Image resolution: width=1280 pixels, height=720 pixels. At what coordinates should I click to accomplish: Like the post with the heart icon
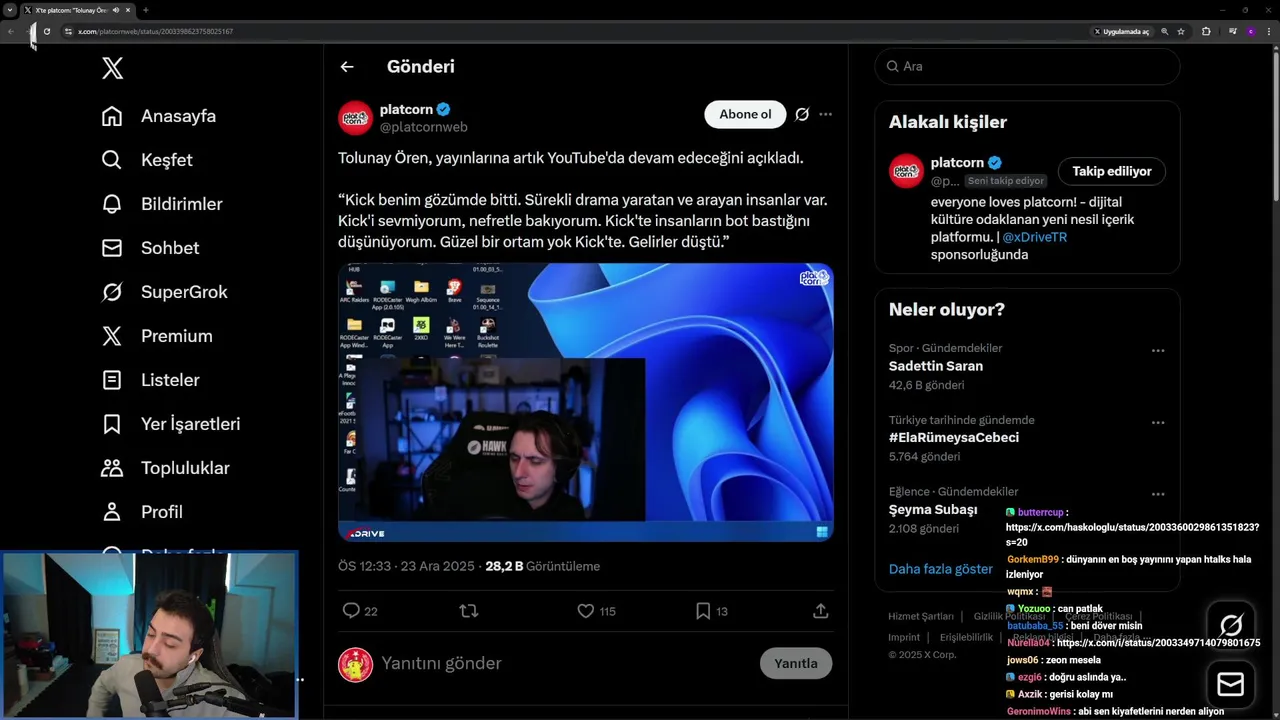586,611
